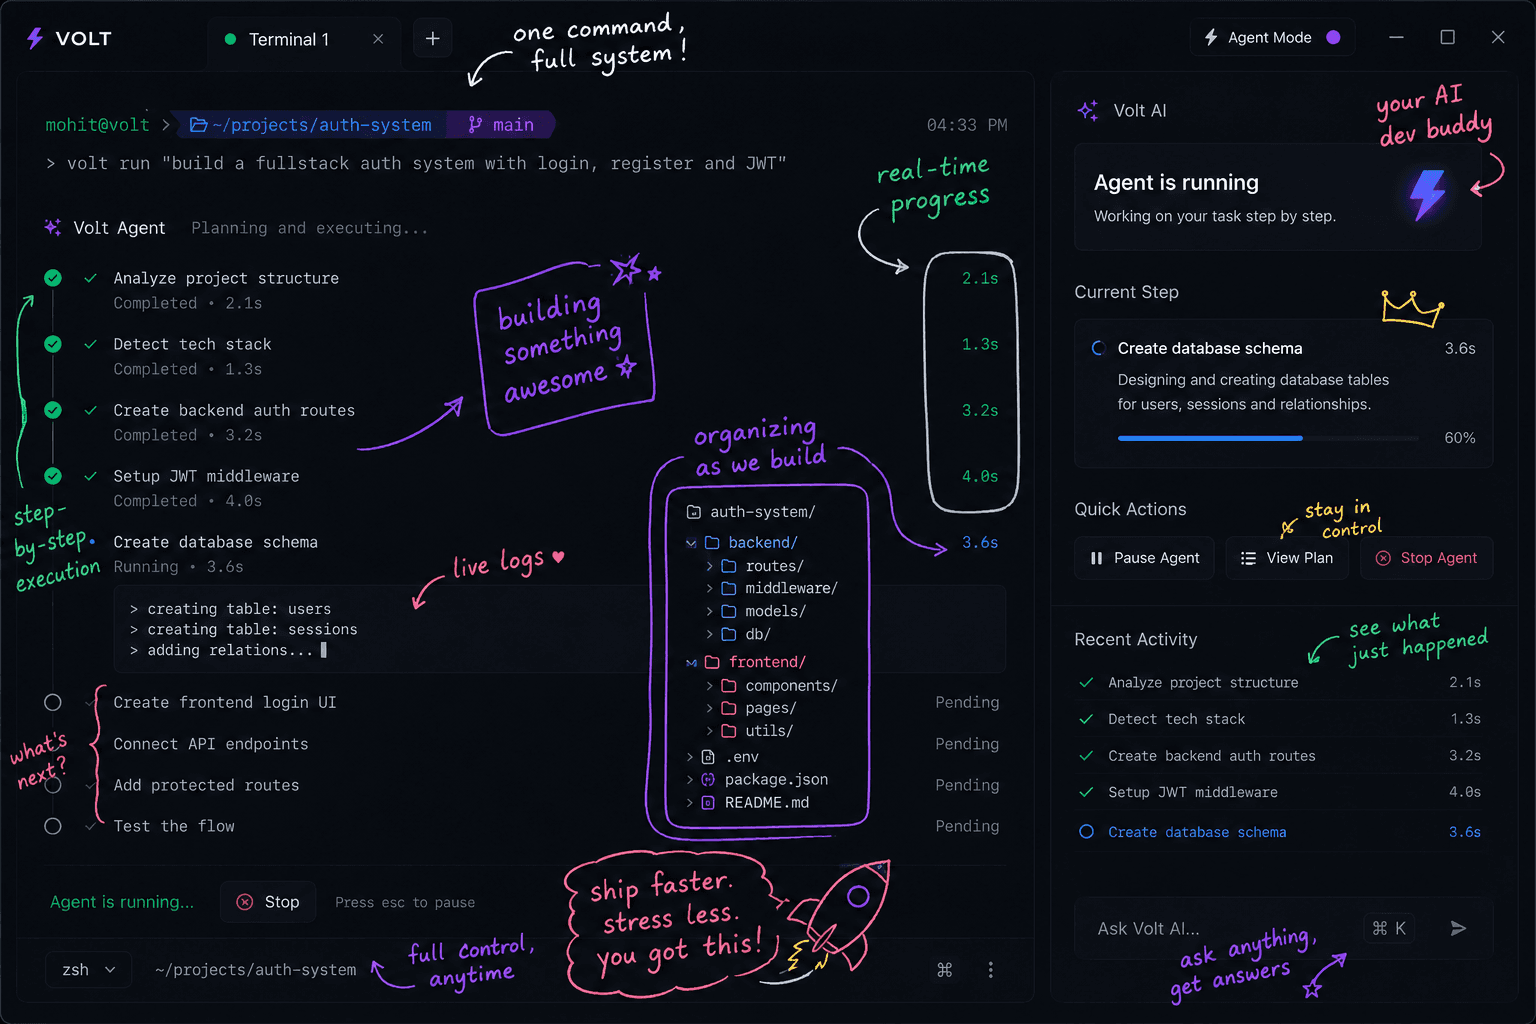
Task: Click the mohit@volt prompt user
Action: click(x=97, y=125)
